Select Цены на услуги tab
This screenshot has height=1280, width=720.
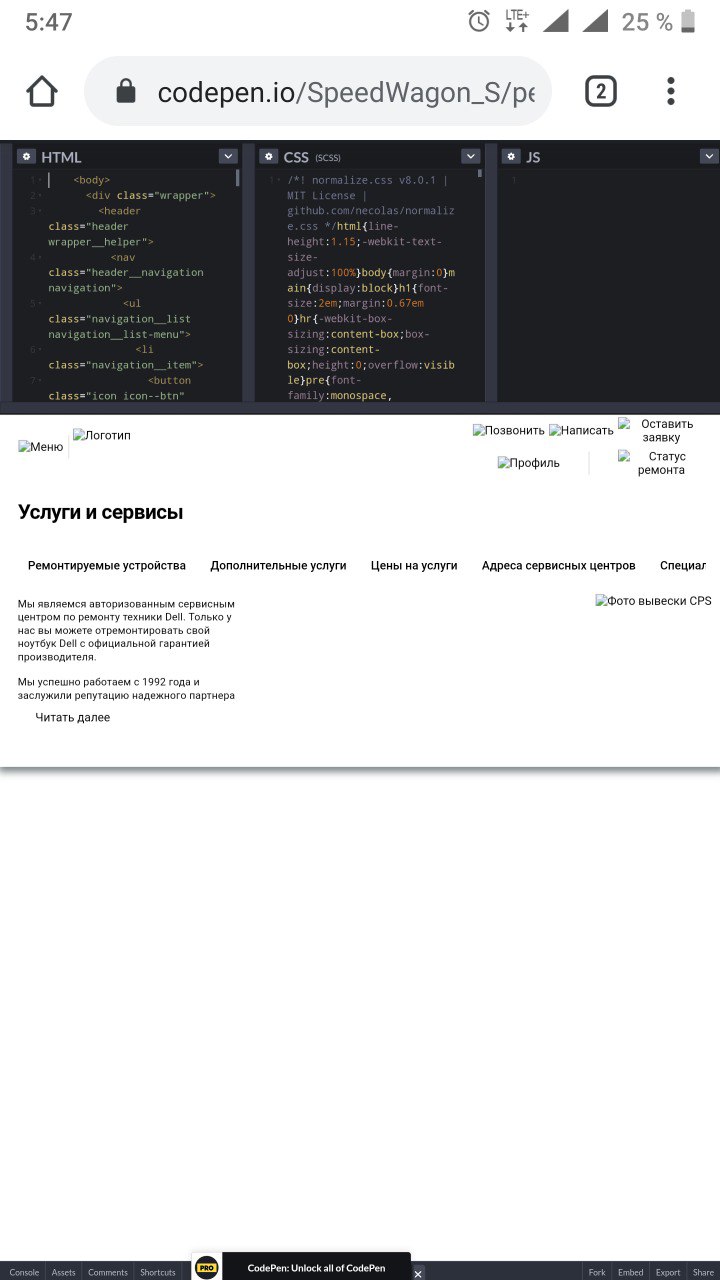coord(414,565)
